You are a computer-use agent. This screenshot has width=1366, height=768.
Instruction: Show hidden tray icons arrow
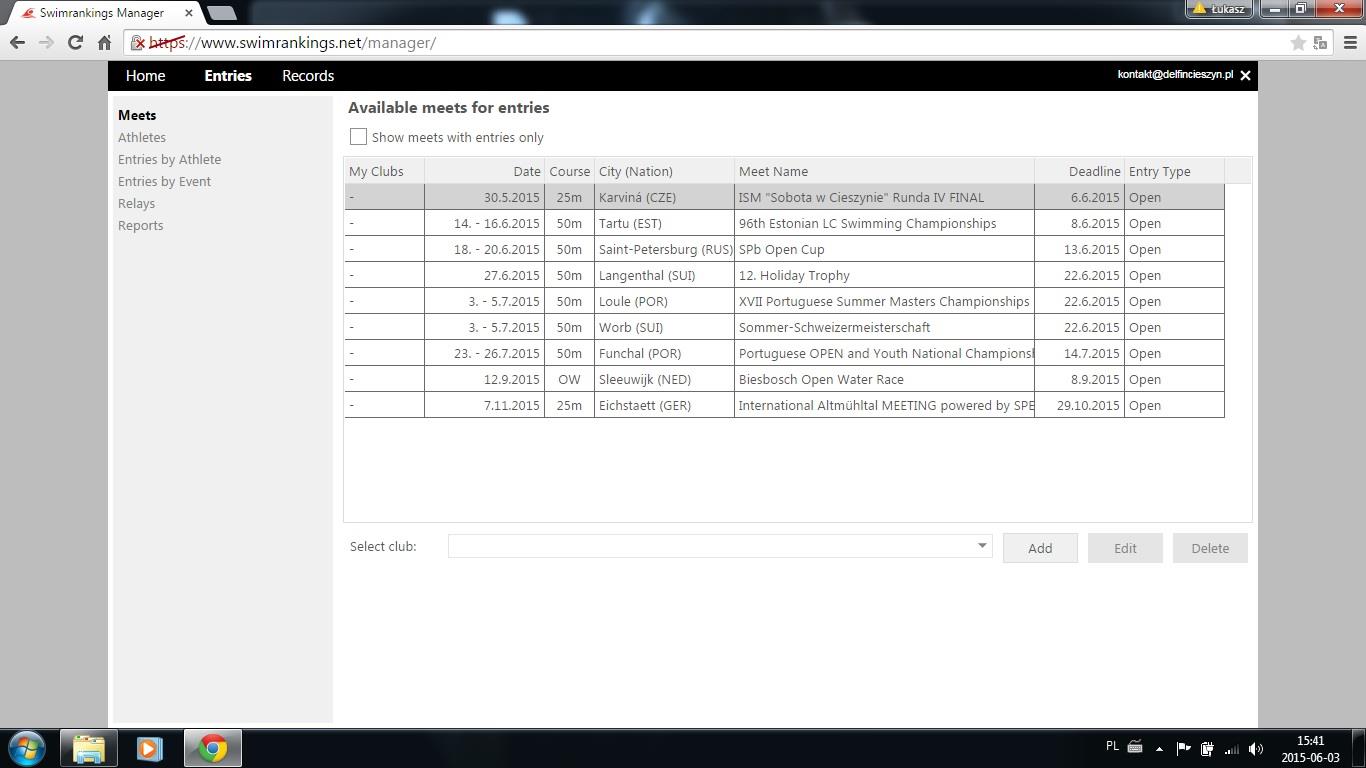1159,748
